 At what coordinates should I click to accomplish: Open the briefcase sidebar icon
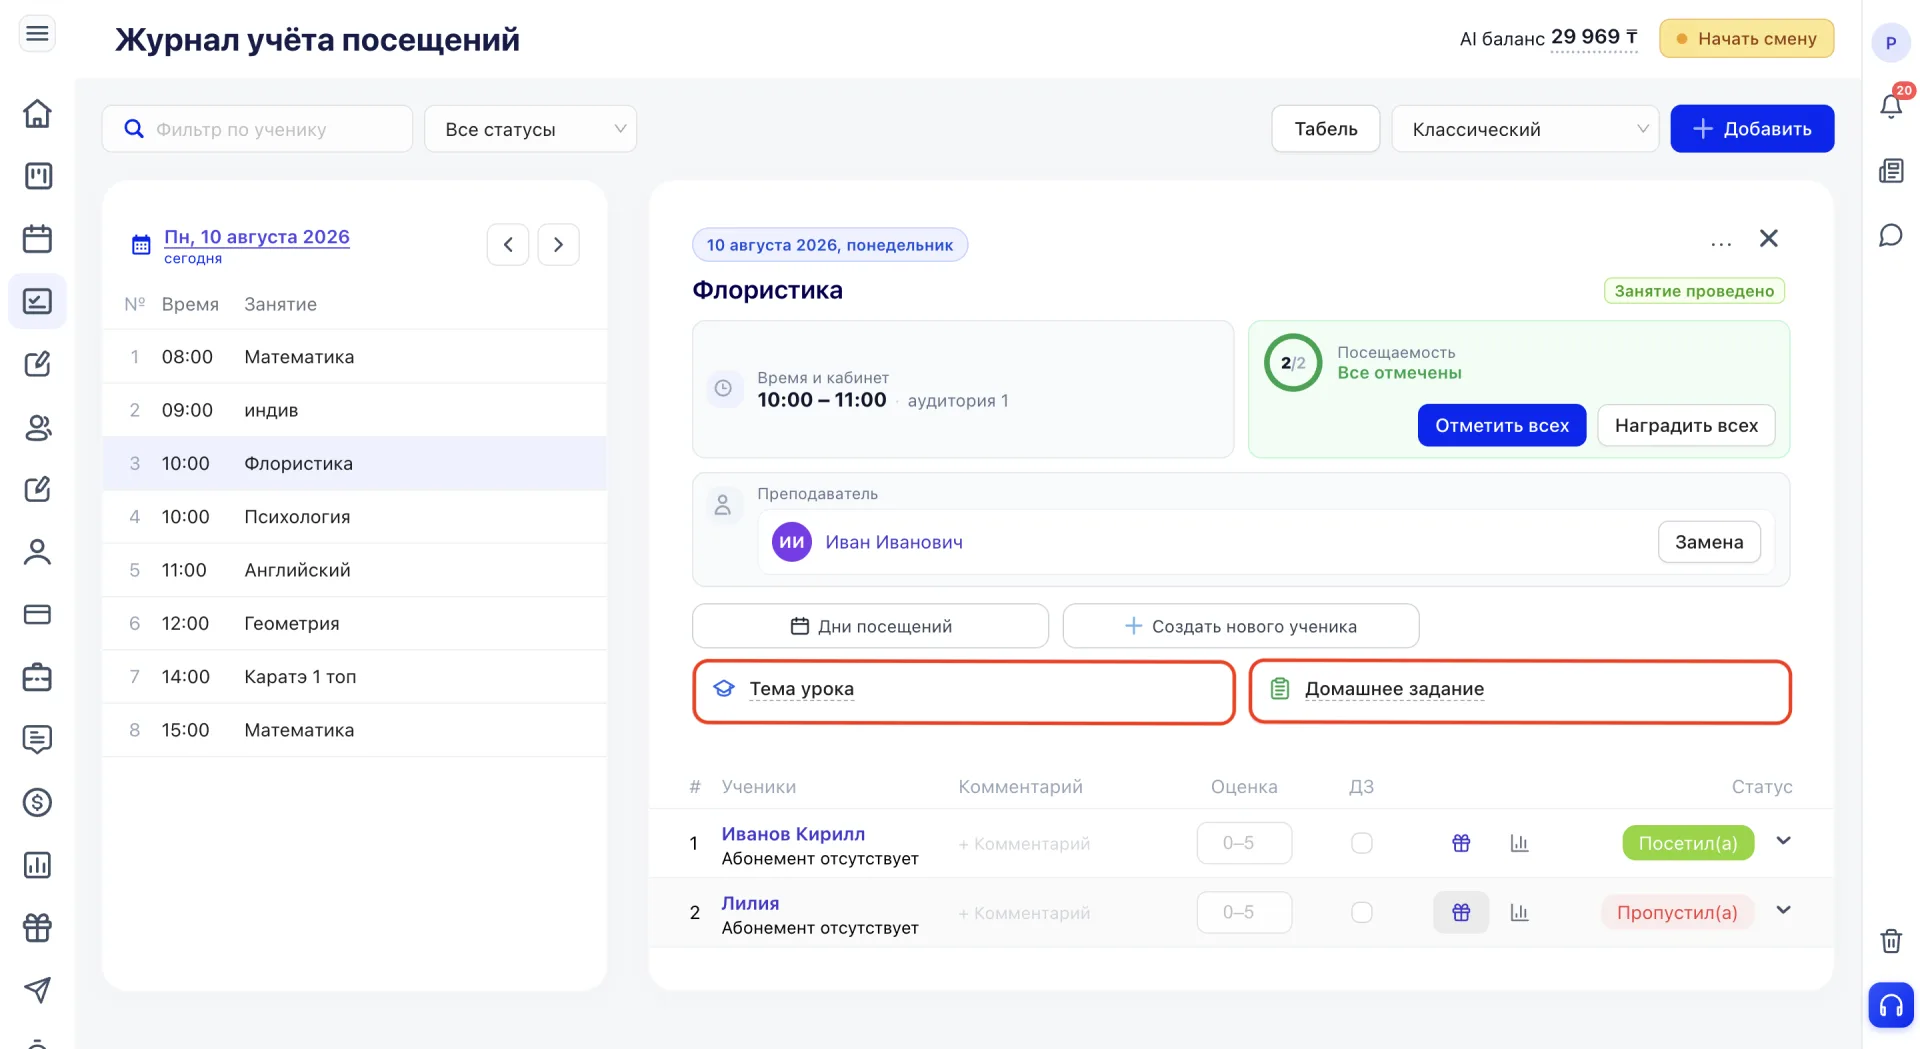[37, 677]
